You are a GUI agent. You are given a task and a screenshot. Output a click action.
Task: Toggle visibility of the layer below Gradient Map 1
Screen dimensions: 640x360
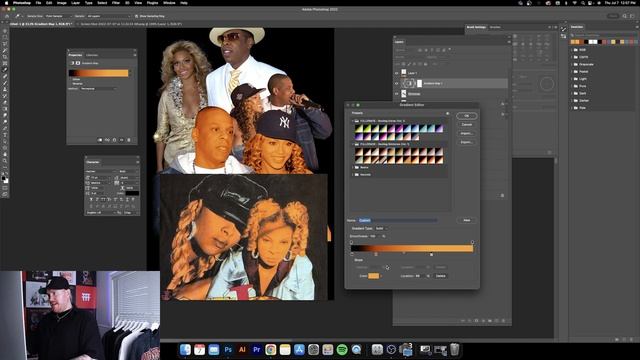pyautogui.click(x=396, y=94)
